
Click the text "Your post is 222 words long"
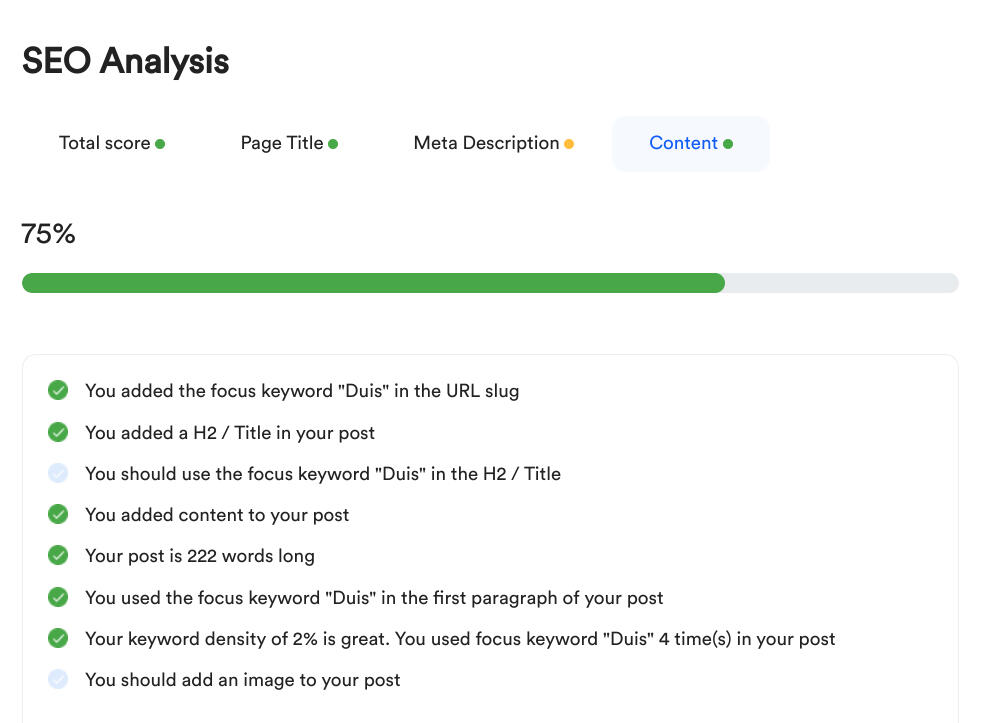(199, 556)
